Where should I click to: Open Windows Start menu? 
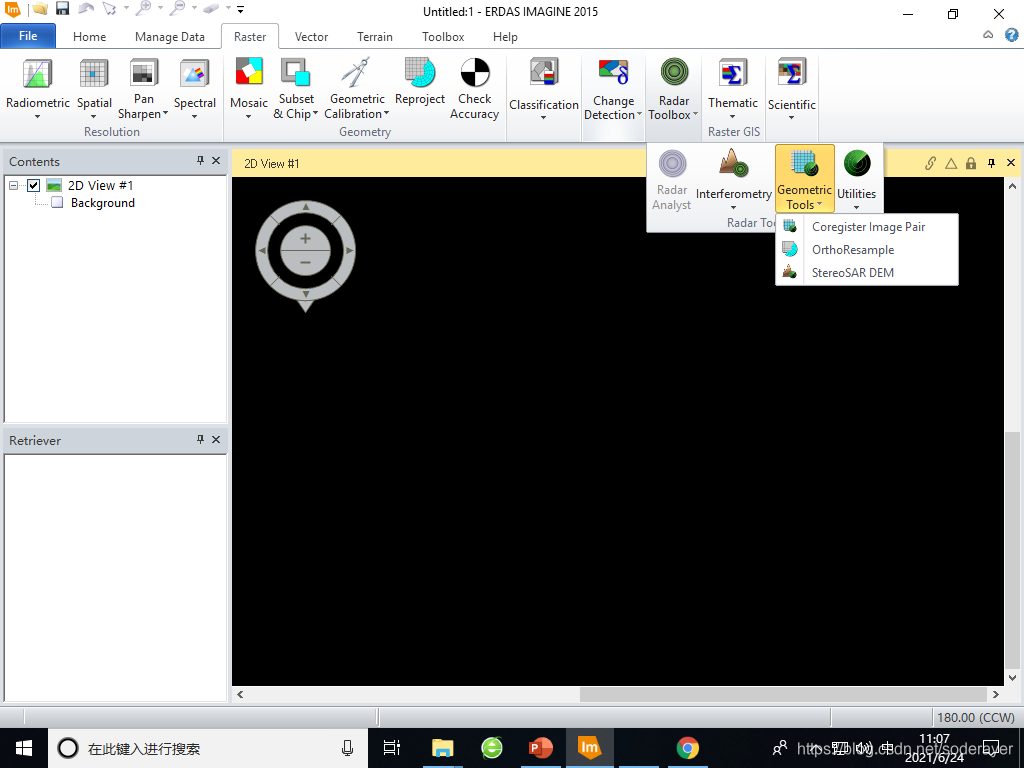24,748
